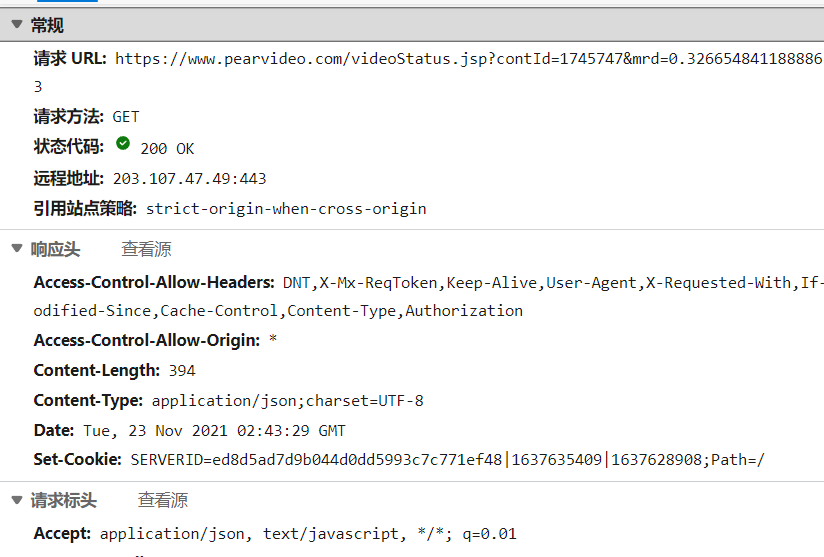Click the 响应头 section title
824x557 pixels.
(55, 249)
